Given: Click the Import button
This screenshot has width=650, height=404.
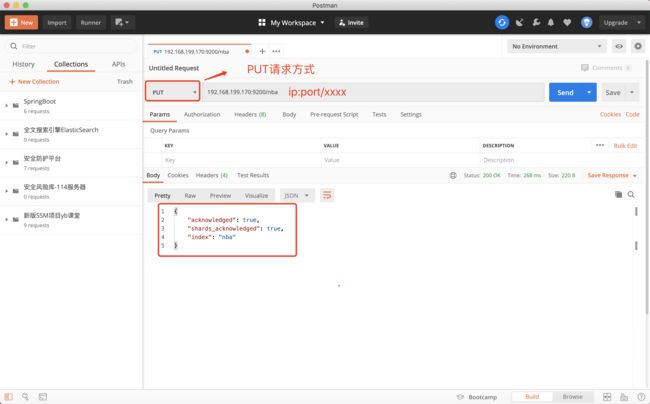Looking at the screenshot, I should 57,22.
